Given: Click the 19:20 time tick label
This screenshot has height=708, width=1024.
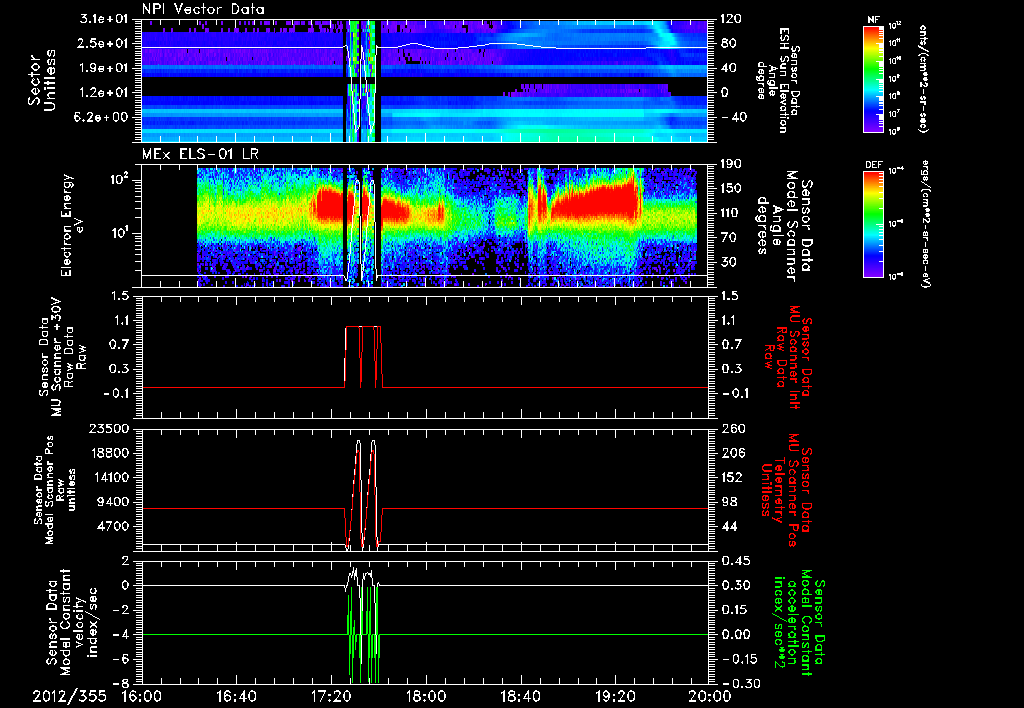Looking at the screenshot, I should 615,696.
